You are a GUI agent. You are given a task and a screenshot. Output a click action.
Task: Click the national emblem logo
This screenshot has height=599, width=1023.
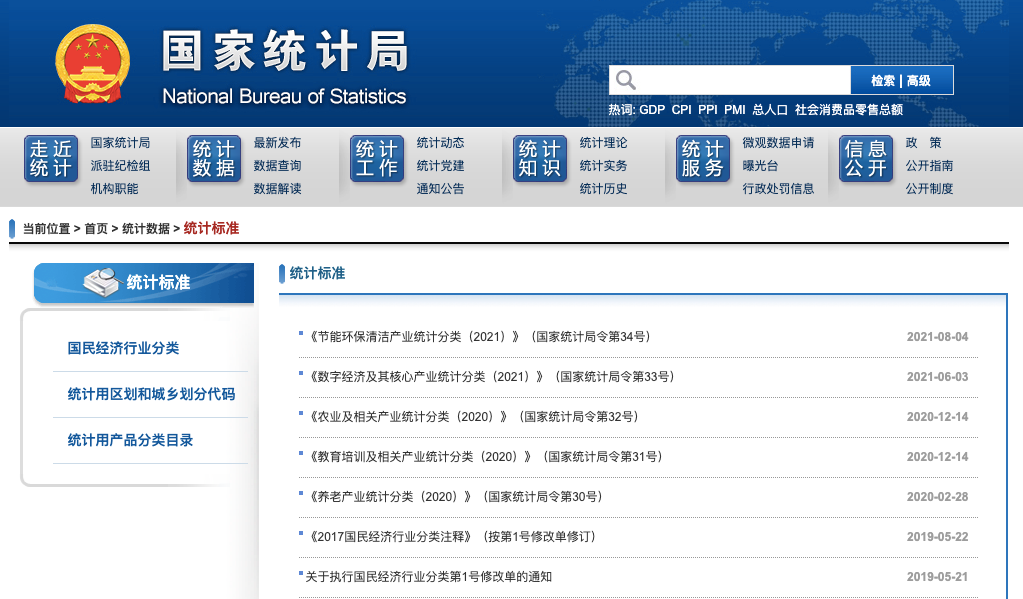pyautogui.click(x=93, y=64)
